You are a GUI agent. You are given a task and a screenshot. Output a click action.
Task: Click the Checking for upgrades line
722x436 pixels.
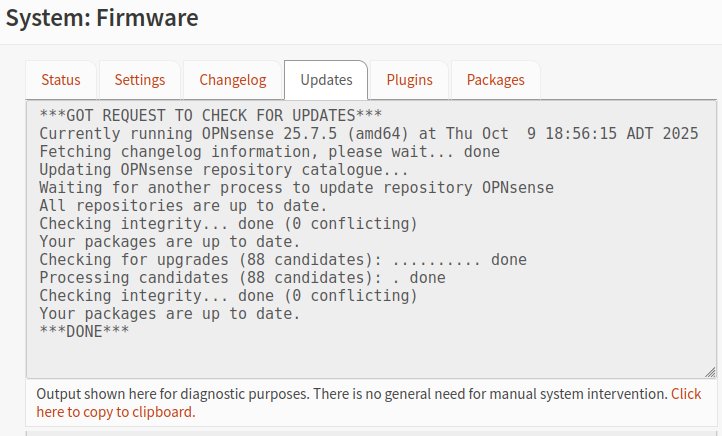(282, 260)
